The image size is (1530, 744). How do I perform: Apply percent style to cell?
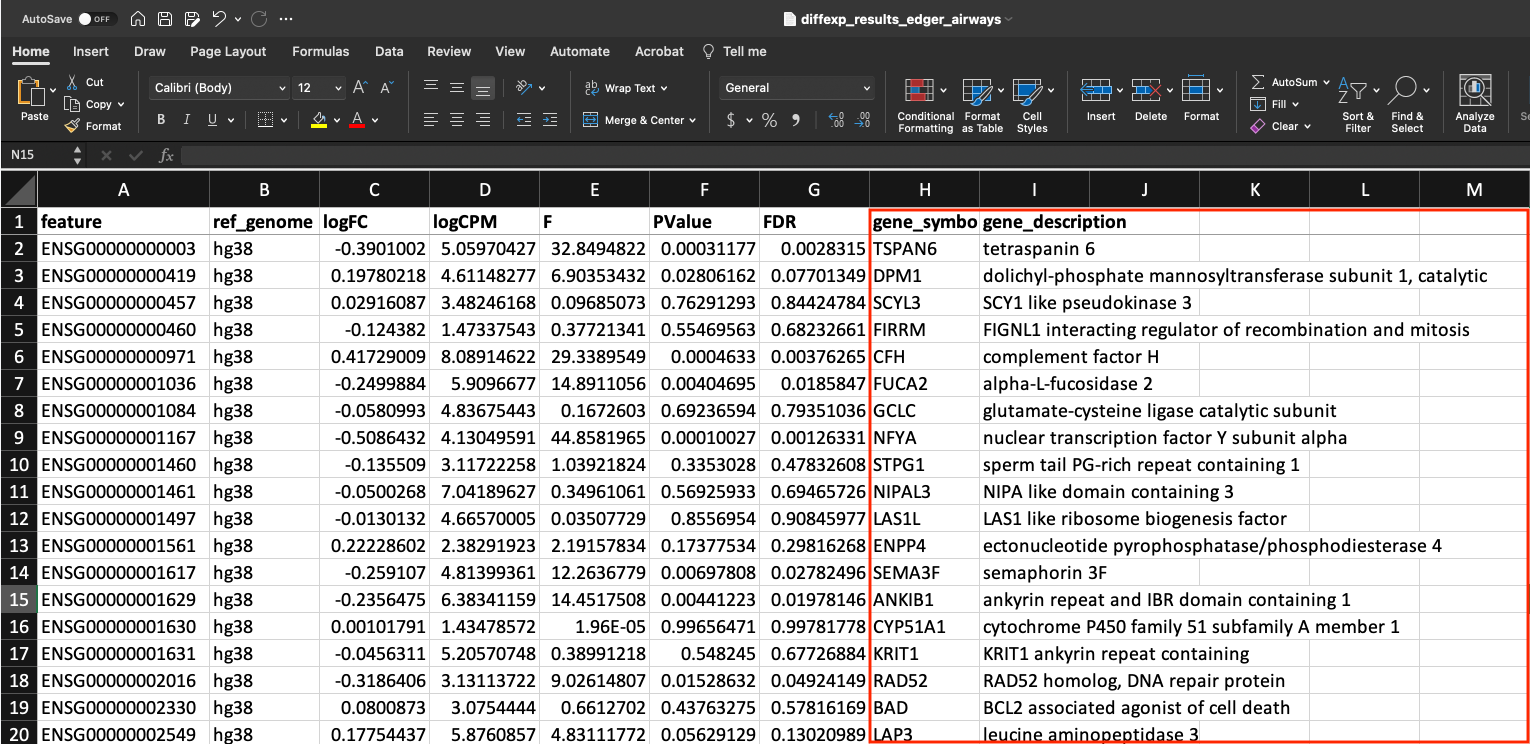[x=769, y=120]
